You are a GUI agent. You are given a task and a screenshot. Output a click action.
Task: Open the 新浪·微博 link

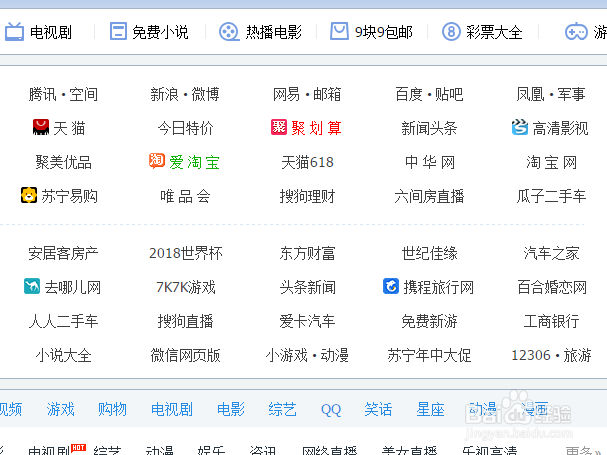[185, 94]
